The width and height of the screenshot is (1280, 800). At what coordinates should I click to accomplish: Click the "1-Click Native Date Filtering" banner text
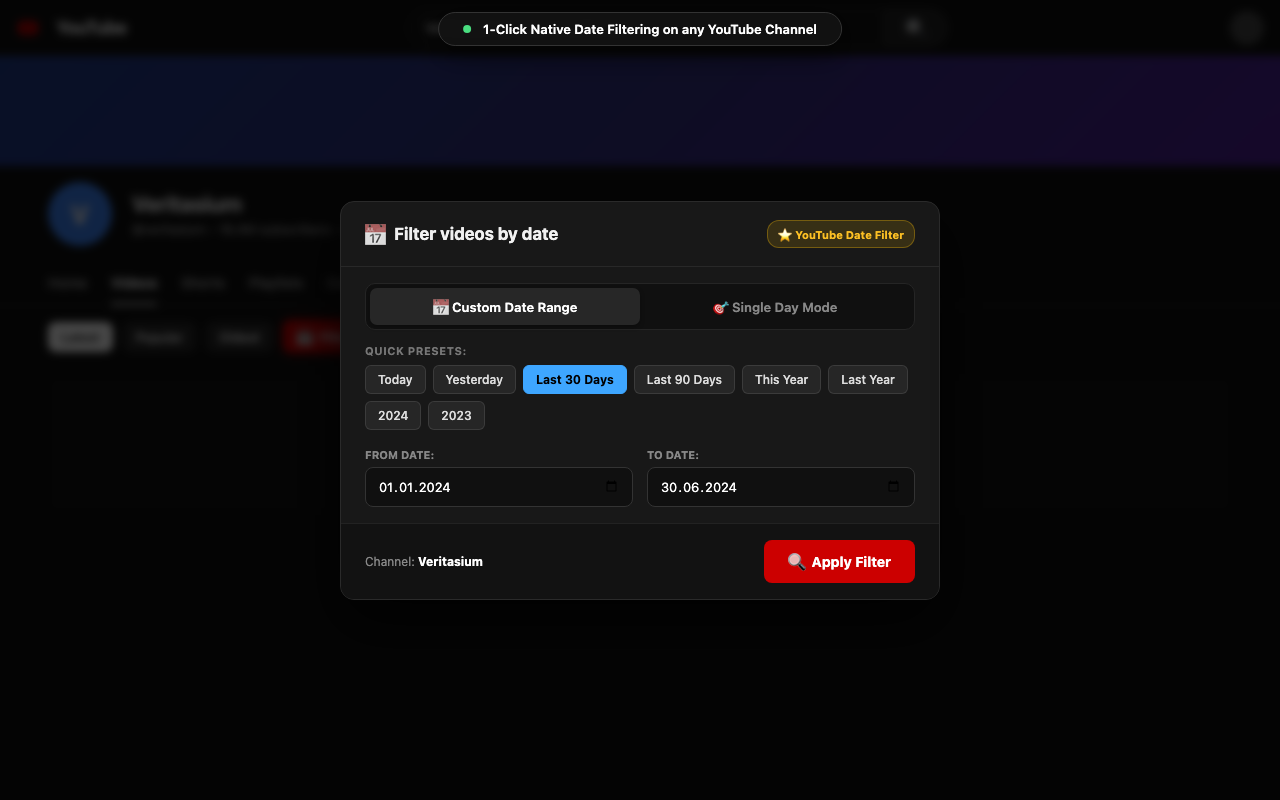pyautogui.click(x=650, y=29)
